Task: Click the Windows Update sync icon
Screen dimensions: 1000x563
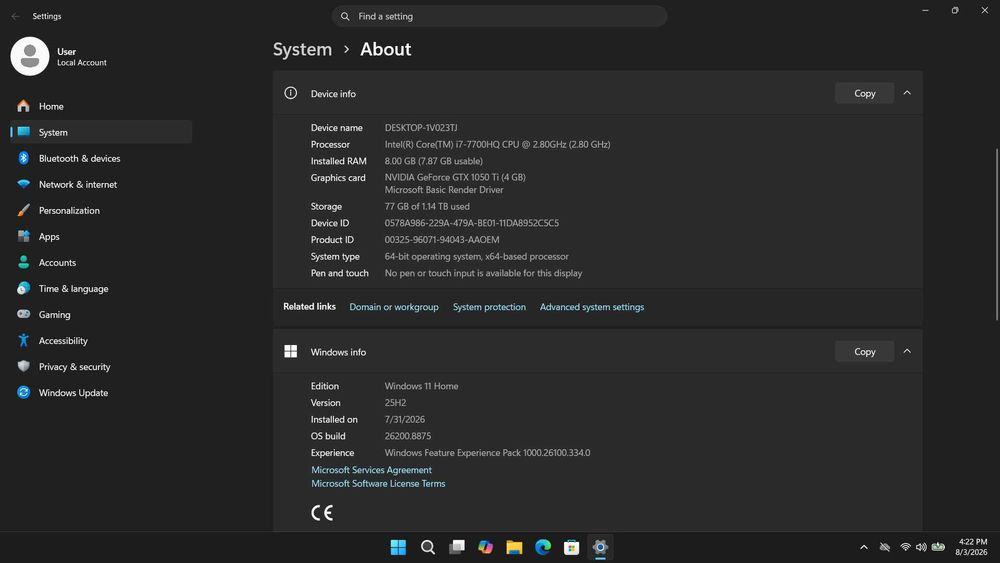Action: [24, 393]
